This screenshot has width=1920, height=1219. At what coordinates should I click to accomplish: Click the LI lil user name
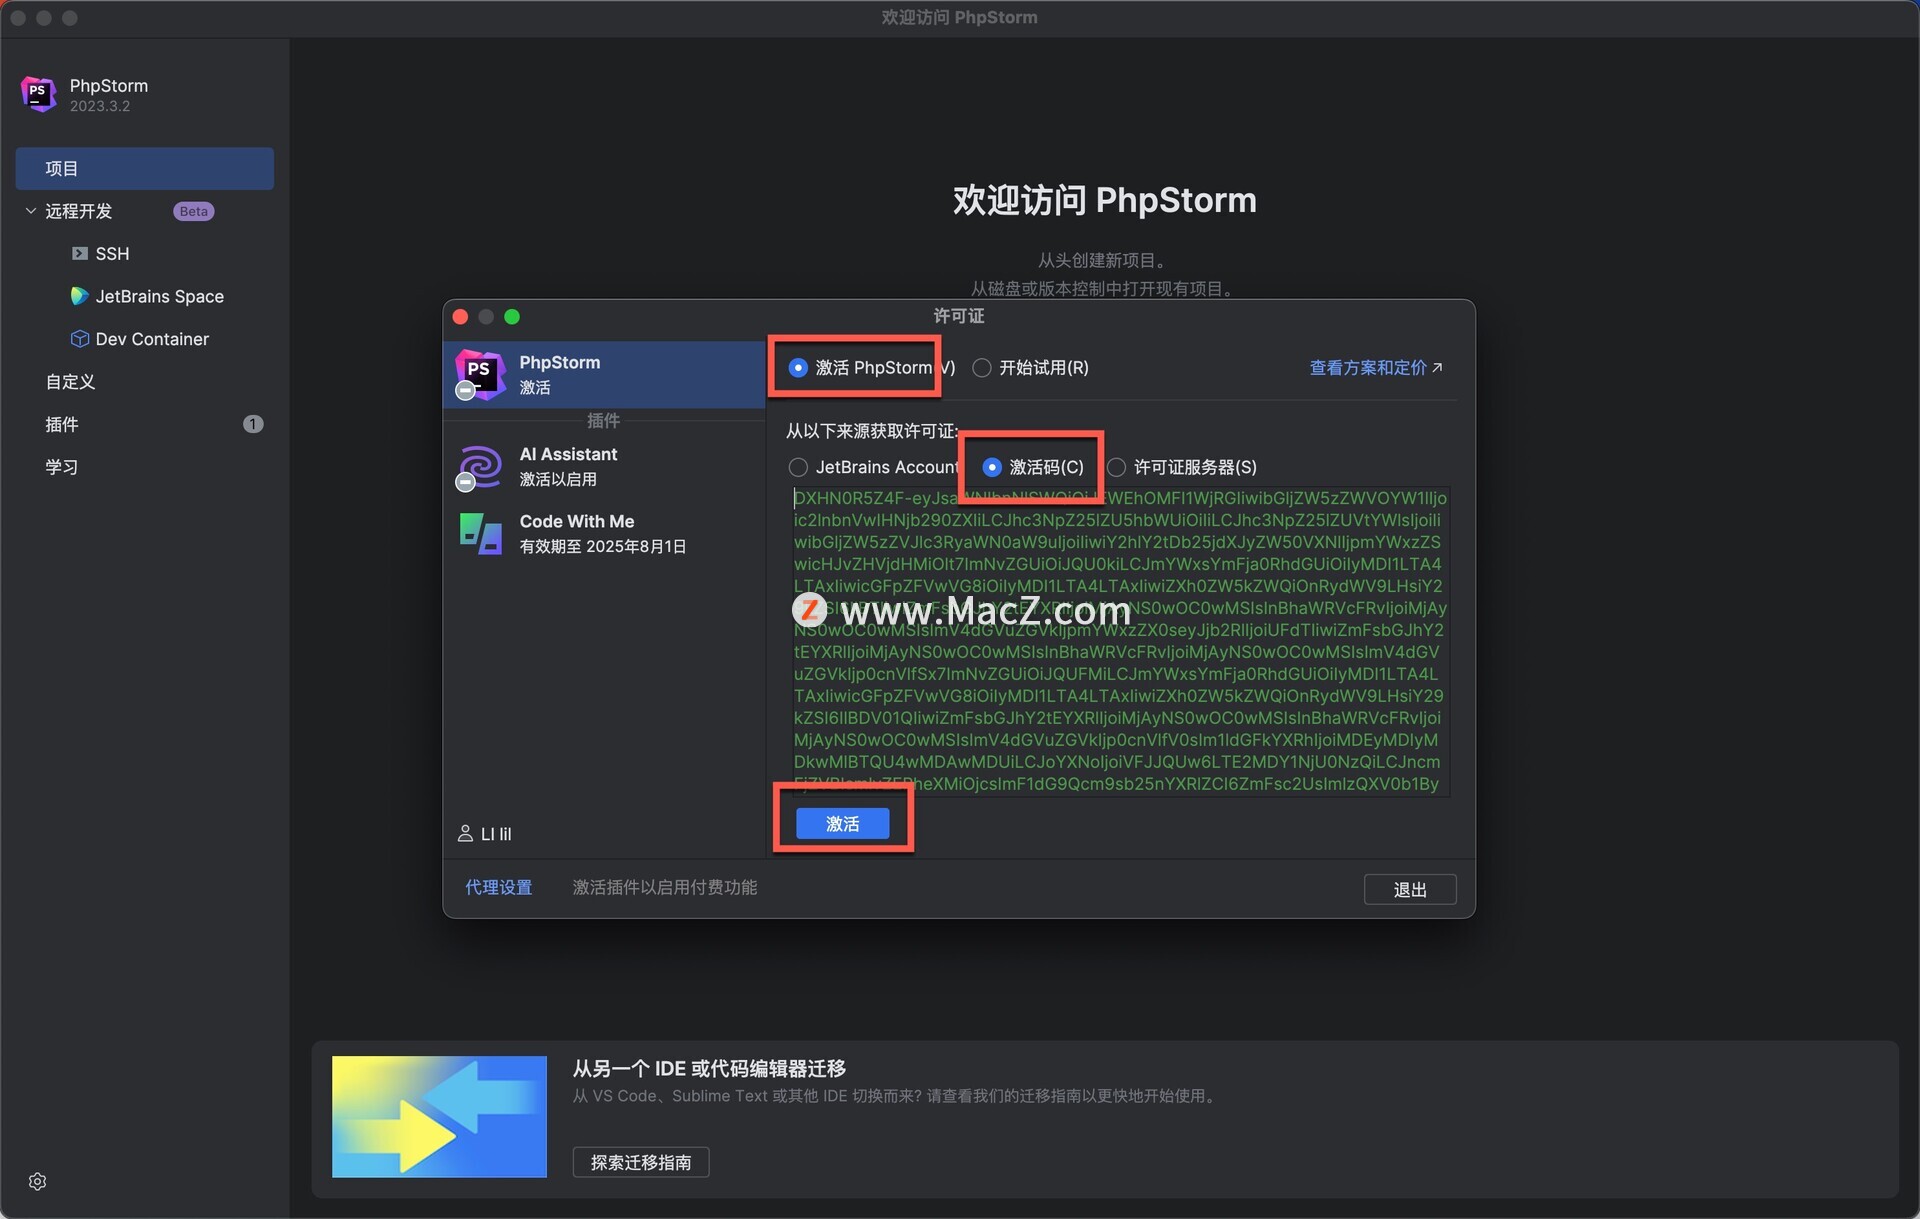[x=496, y=833]
